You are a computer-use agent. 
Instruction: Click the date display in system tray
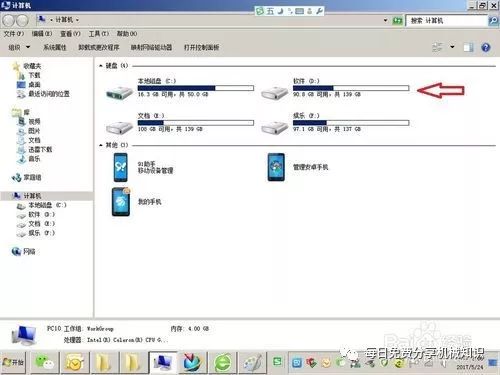tap(470, 367)
